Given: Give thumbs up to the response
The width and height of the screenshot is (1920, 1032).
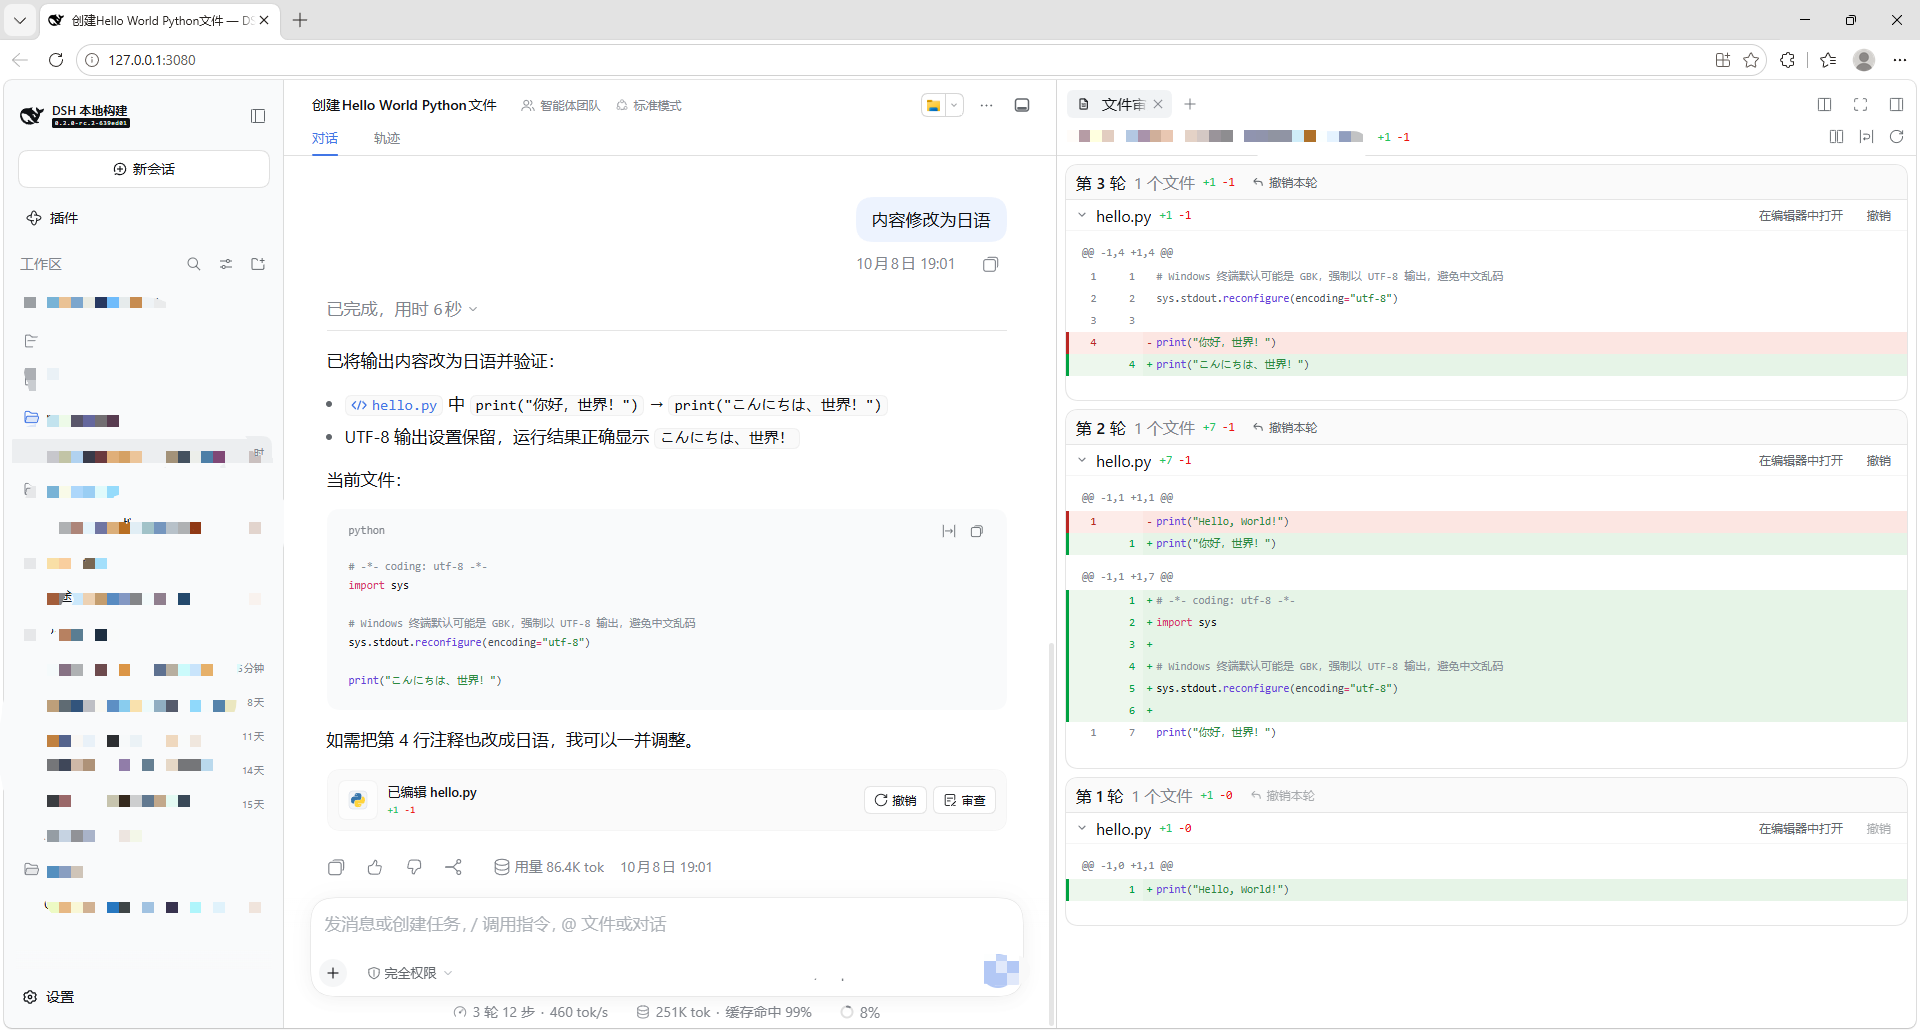Looking at the screenshot, I should (375, 867).
